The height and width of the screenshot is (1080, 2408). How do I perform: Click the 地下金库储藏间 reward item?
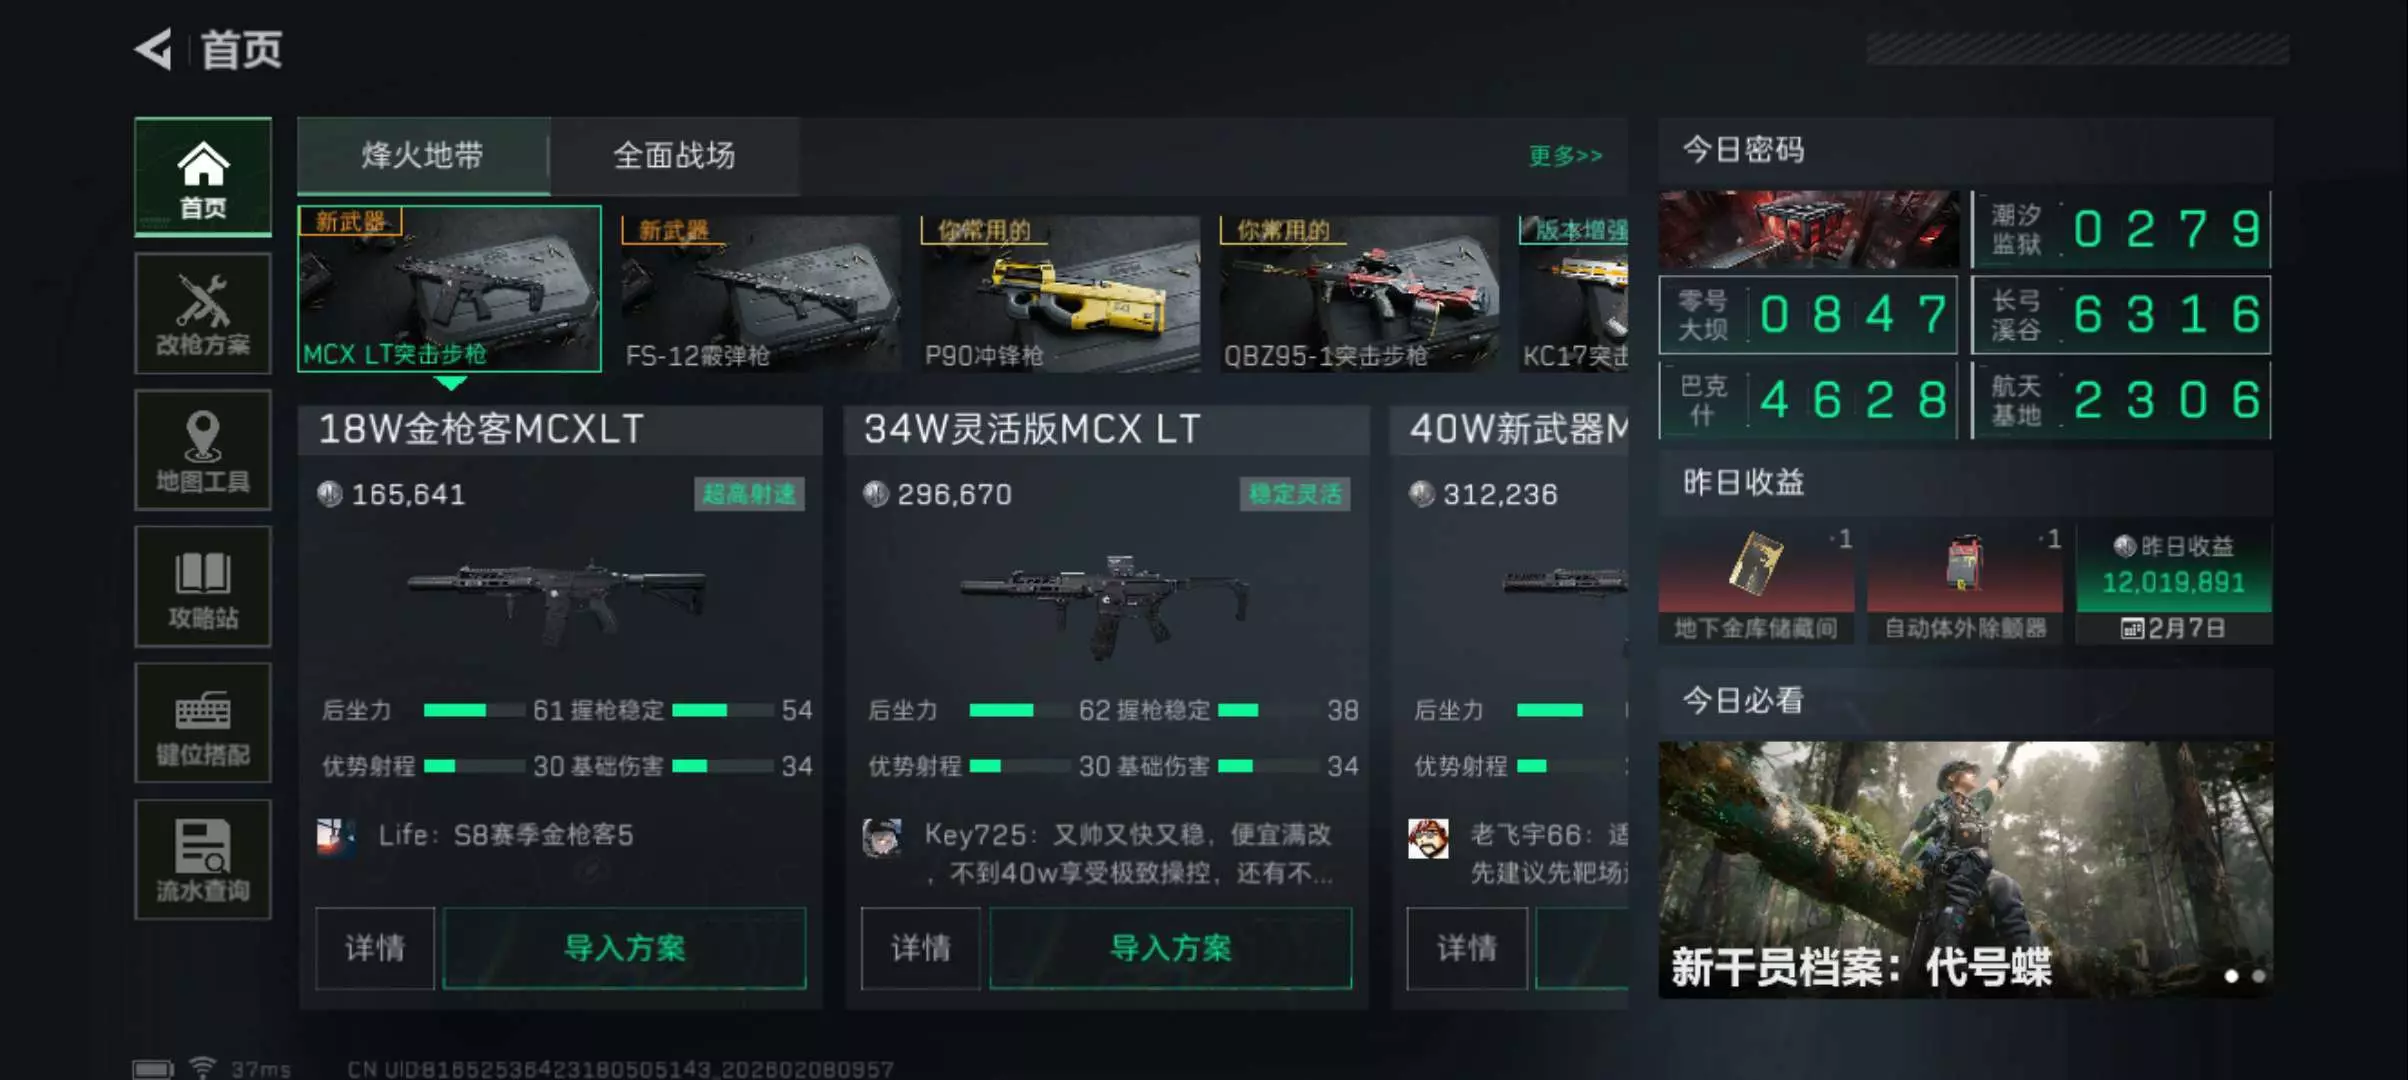click(1756, 584)
